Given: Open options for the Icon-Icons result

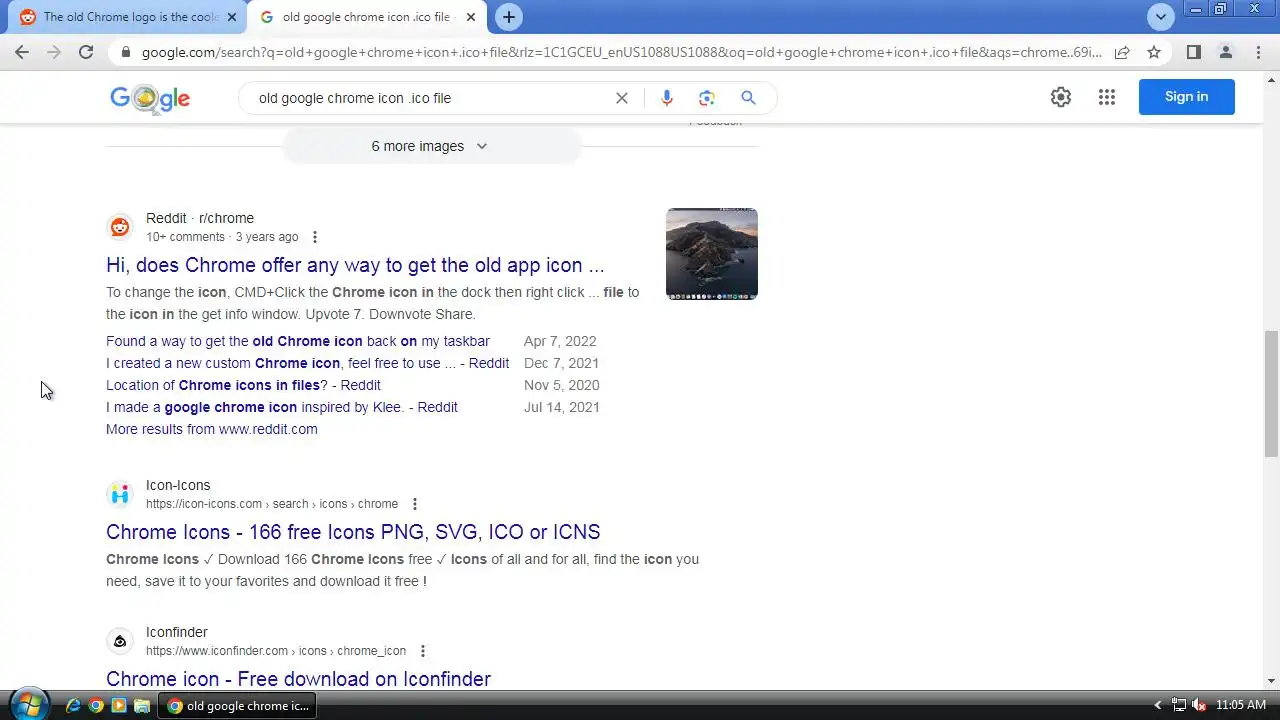Looking at the screenshot, I should 415,504.
